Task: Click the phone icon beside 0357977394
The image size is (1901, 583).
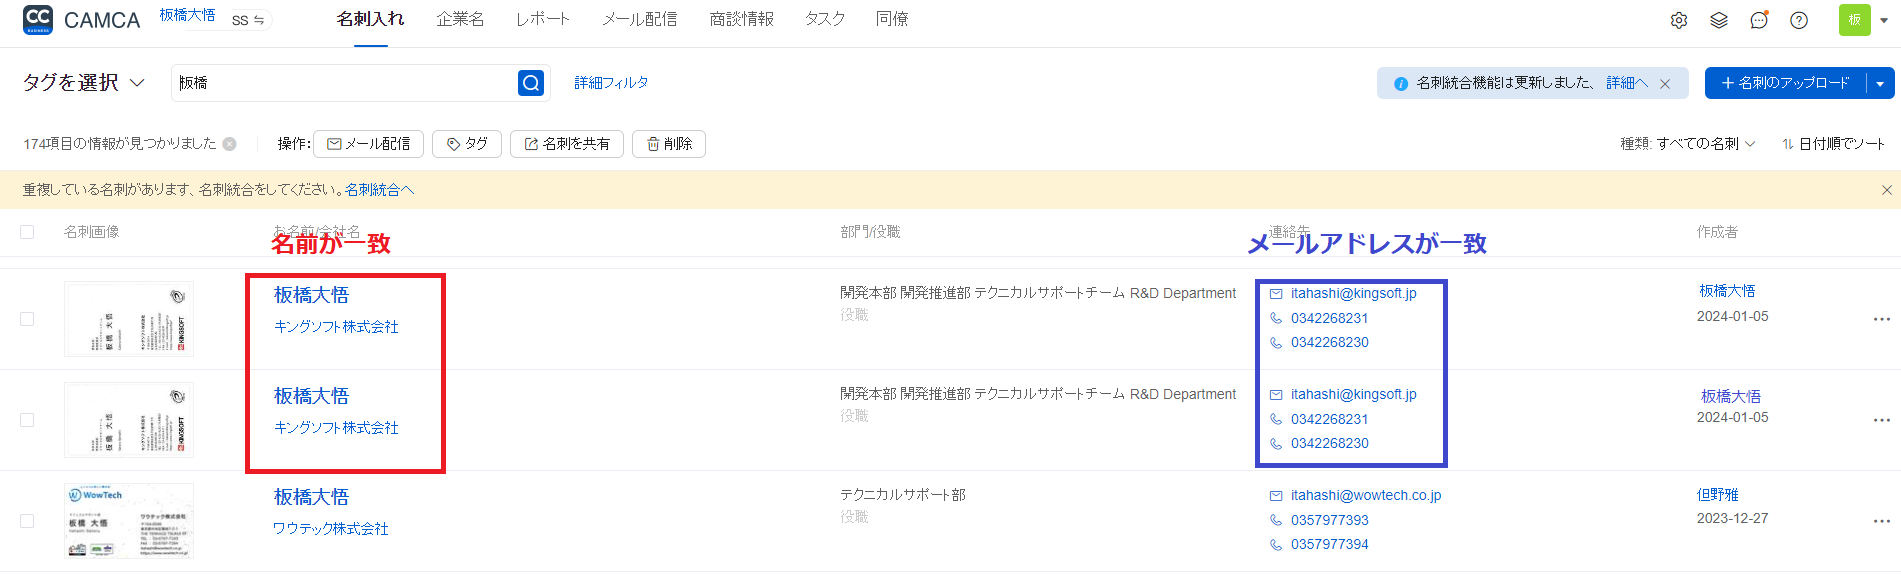Action: click(1276, 545)
